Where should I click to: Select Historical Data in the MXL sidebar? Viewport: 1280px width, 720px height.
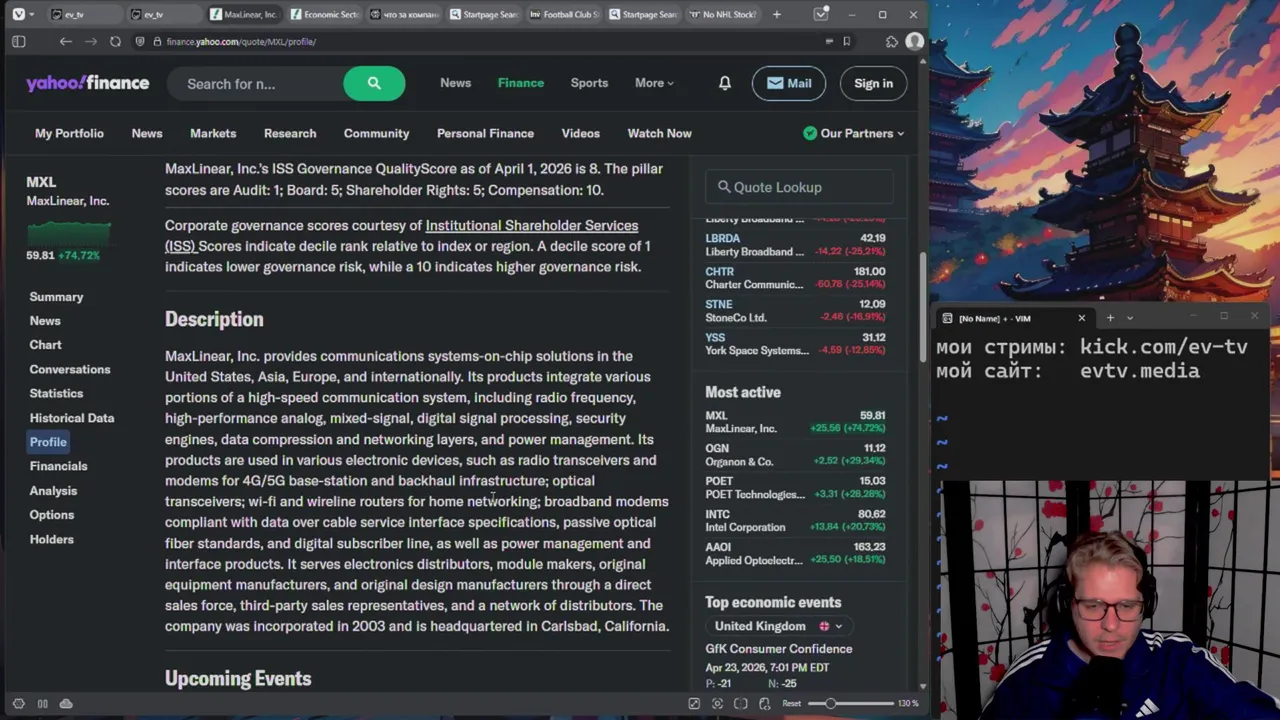coord(72,418)
